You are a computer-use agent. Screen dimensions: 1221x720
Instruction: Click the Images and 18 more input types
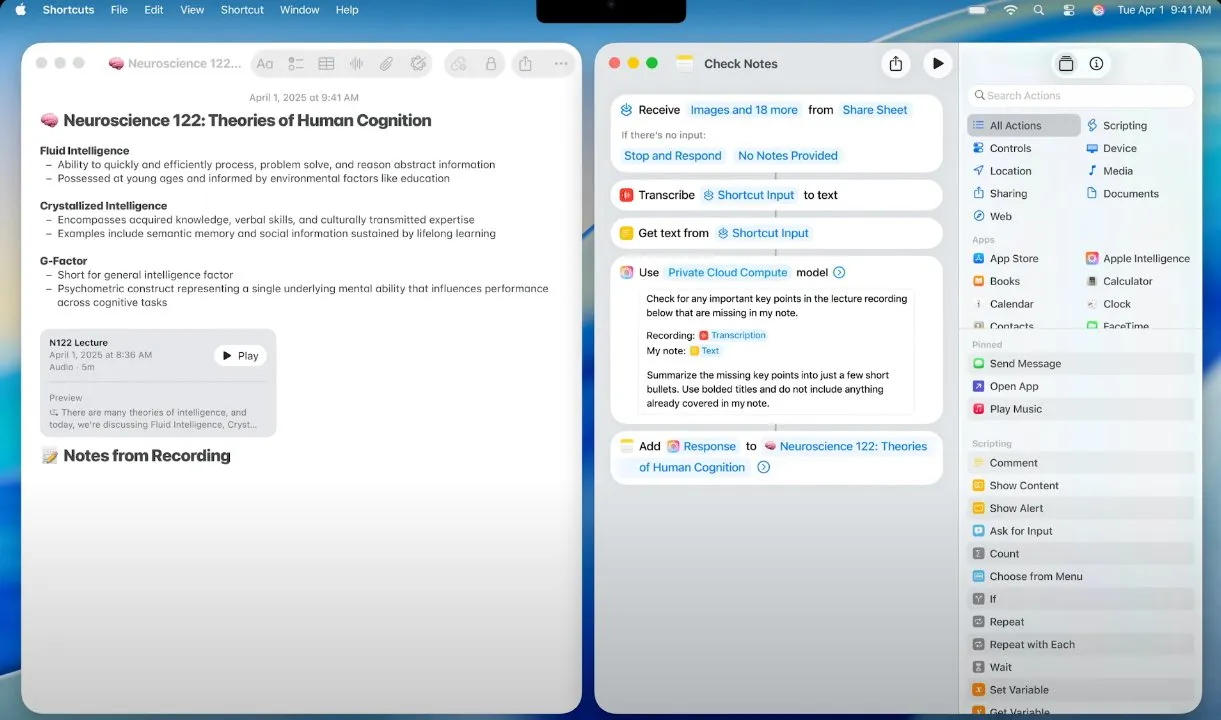point(744,110)
